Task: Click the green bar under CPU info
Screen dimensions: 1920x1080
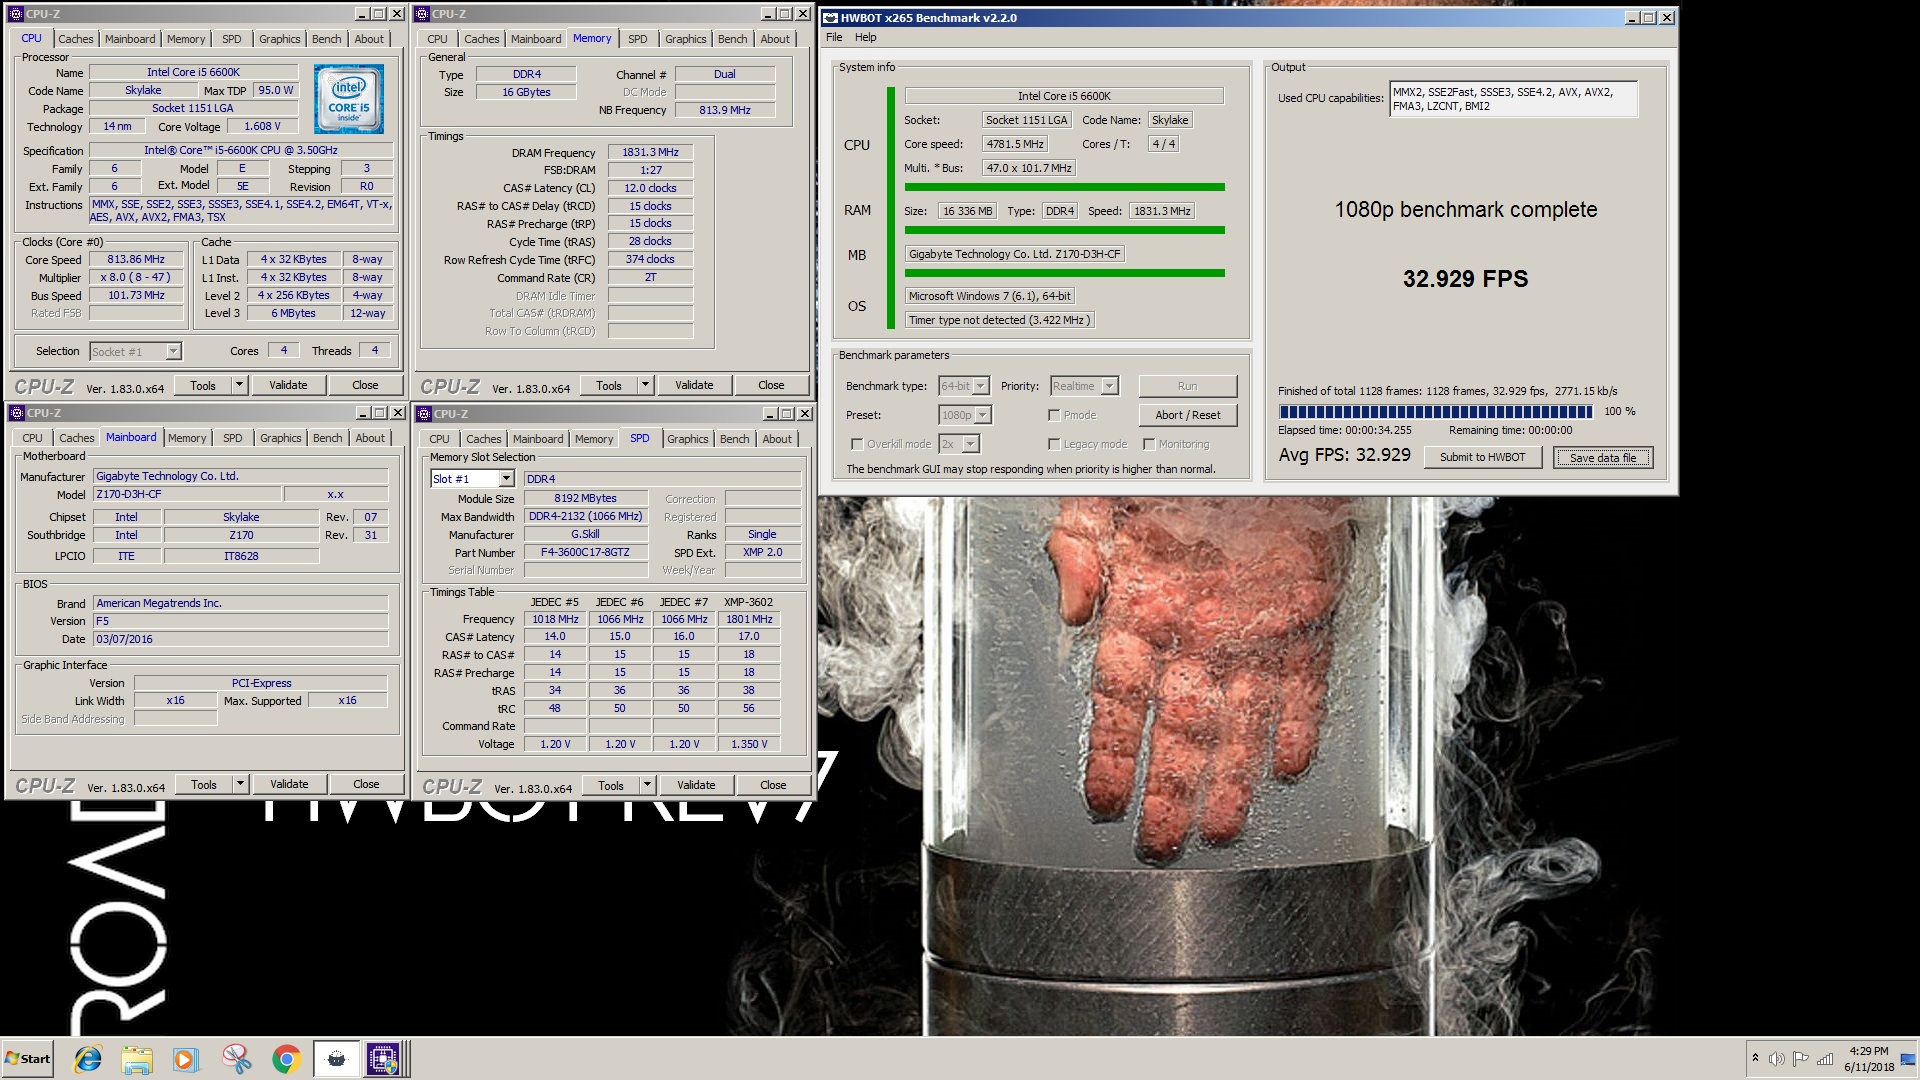Action: [x=1064, y=187]
